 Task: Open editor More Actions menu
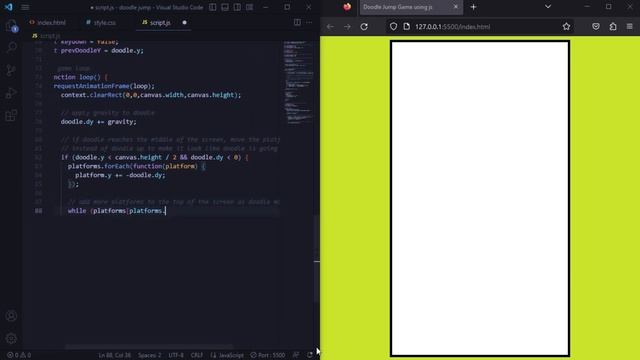click(309, 22)
